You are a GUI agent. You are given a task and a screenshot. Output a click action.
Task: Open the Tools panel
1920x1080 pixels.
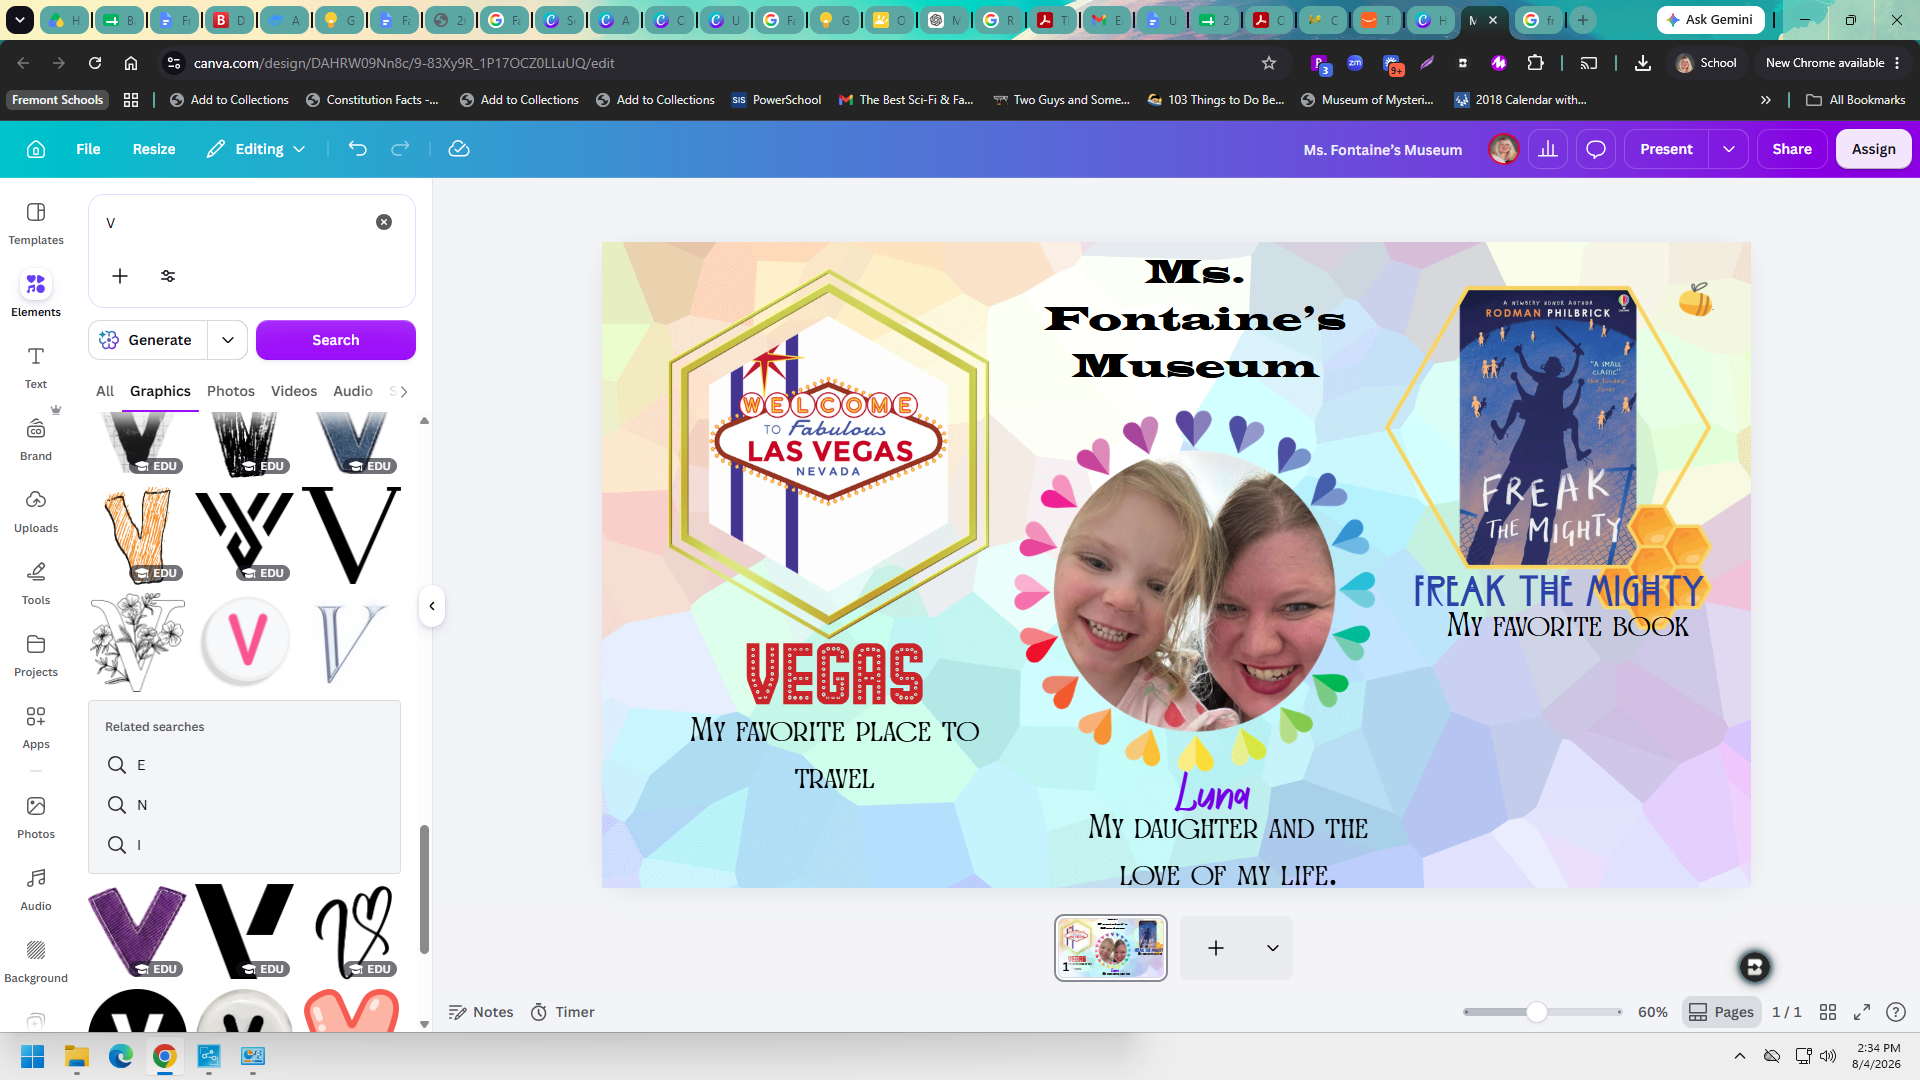[x=36, y=583]
